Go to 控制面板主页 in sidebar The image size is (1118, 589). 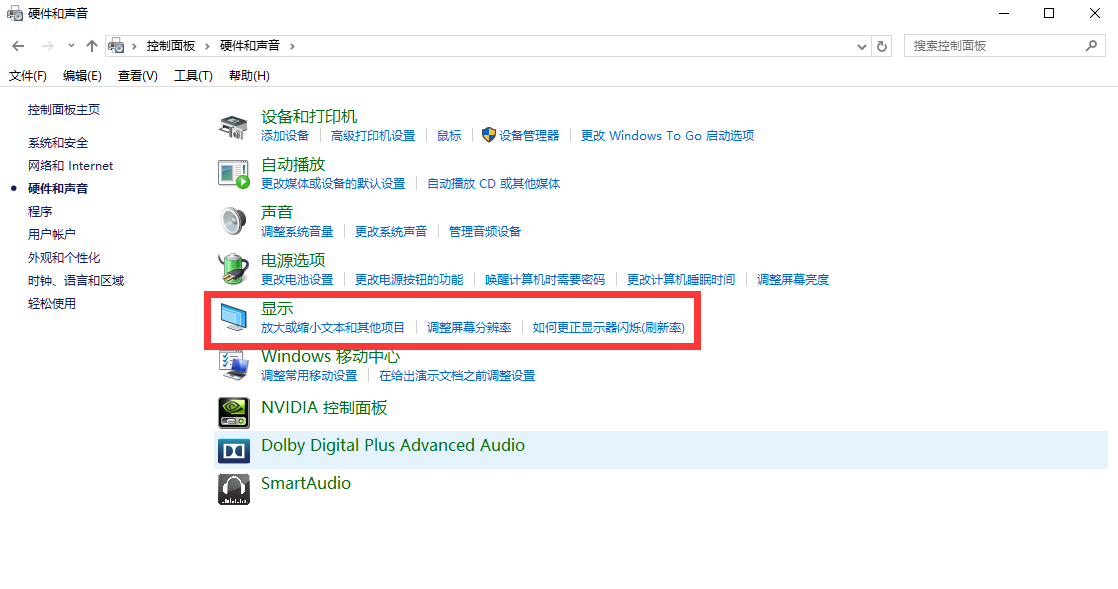coord(64,110)
